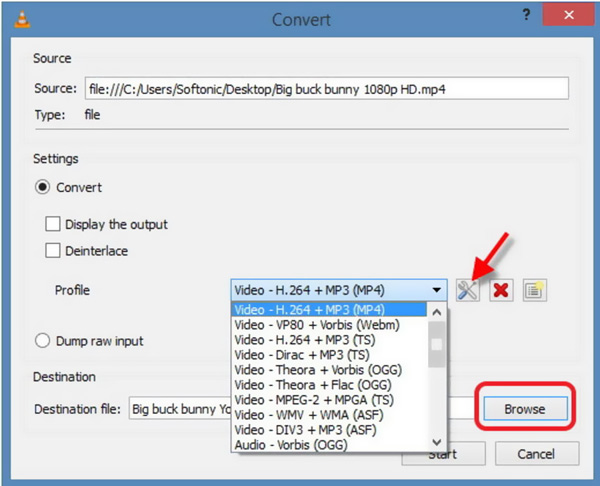Screen dimensions: 600x486
Task: Click the profile list scrollbar thumb
Action: [437, 344]
